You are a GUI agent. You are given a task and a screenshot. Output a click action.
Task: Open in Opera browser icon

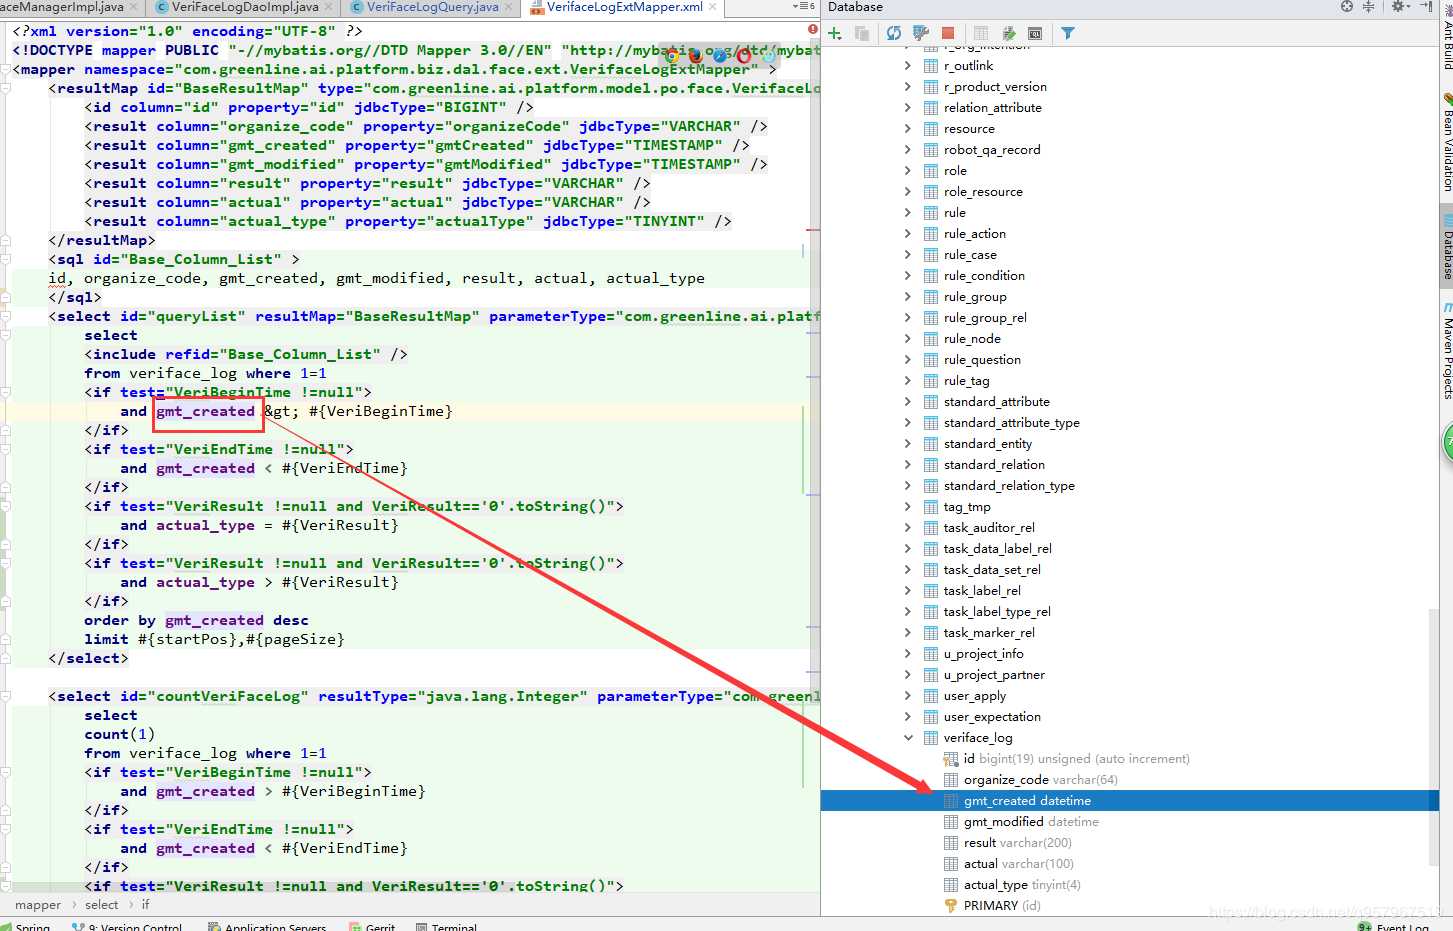tap(744, 56)
